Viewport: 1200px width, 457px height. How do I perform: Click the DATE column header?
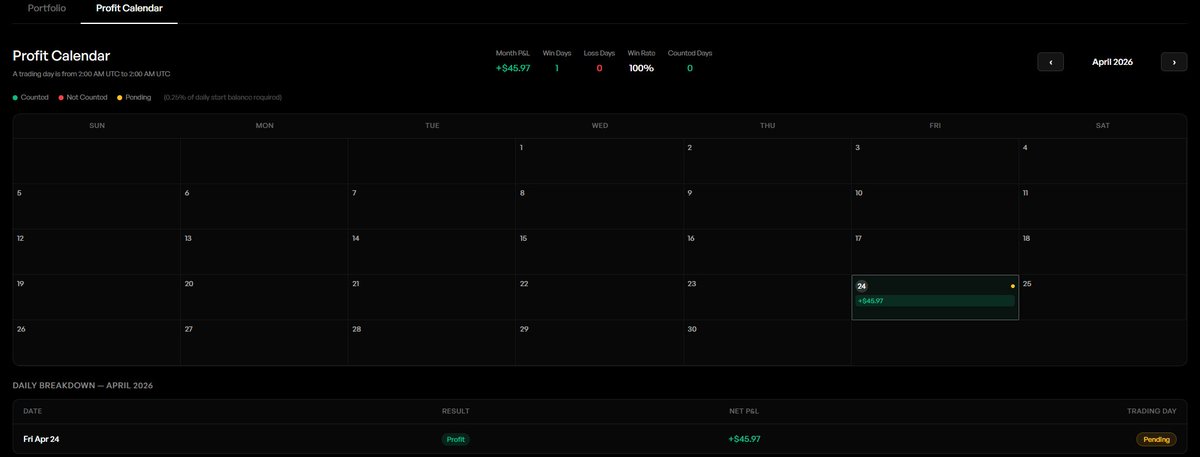coord(32,411)
